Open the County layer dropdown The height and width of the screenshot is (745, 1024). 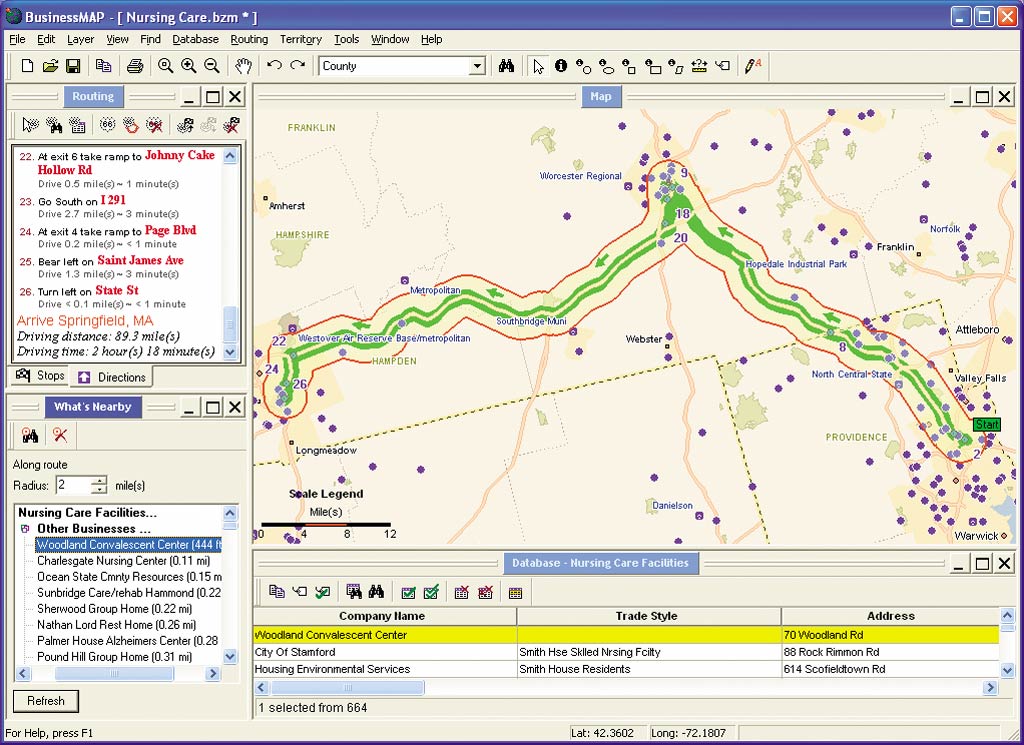pyautogui.click(x=478, y=66)
